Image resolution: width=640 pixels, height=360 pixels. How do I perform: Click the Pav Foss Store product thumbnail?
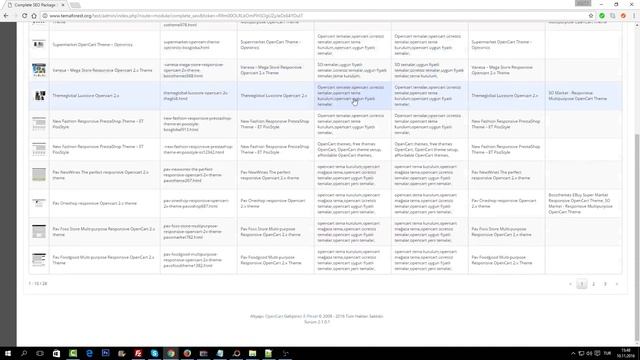pyautogui.click(x=39, y=231)
